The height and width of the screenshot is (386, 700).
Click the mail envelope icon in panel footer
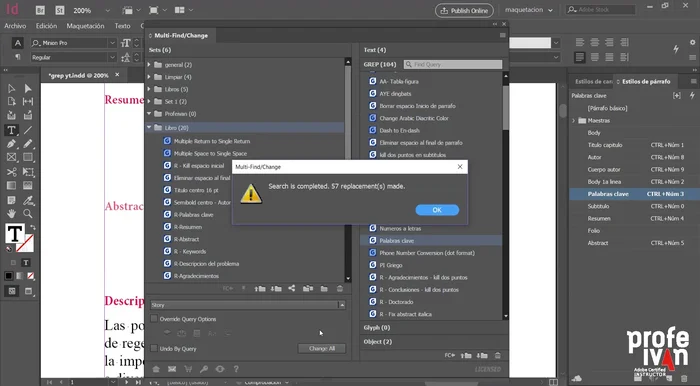(x=172, y=369)
